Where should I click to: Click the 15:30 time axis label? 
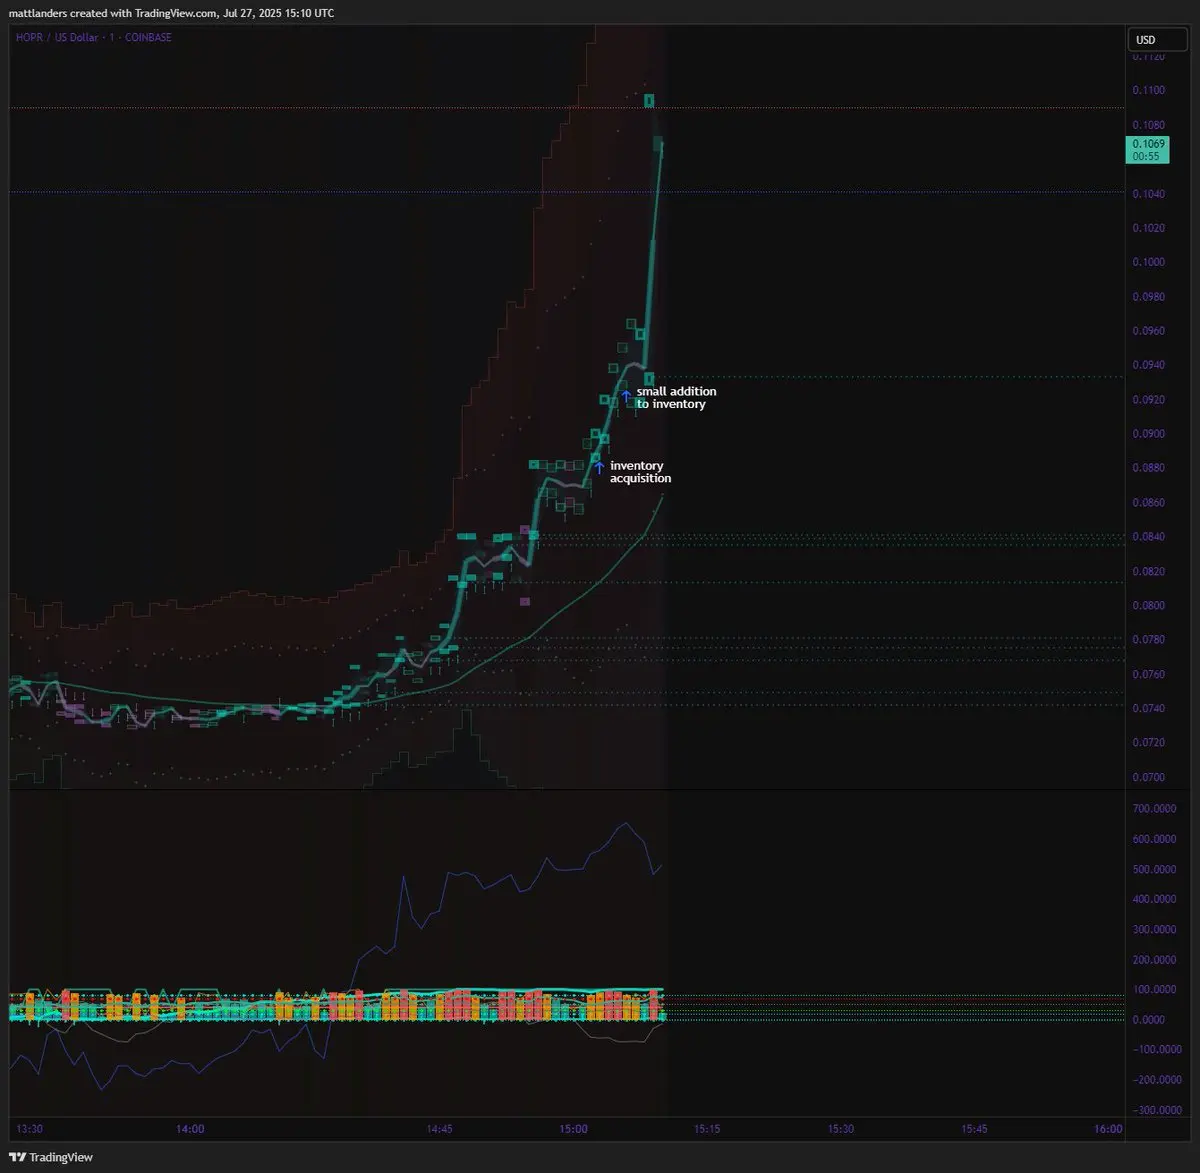click(841, 1129)
